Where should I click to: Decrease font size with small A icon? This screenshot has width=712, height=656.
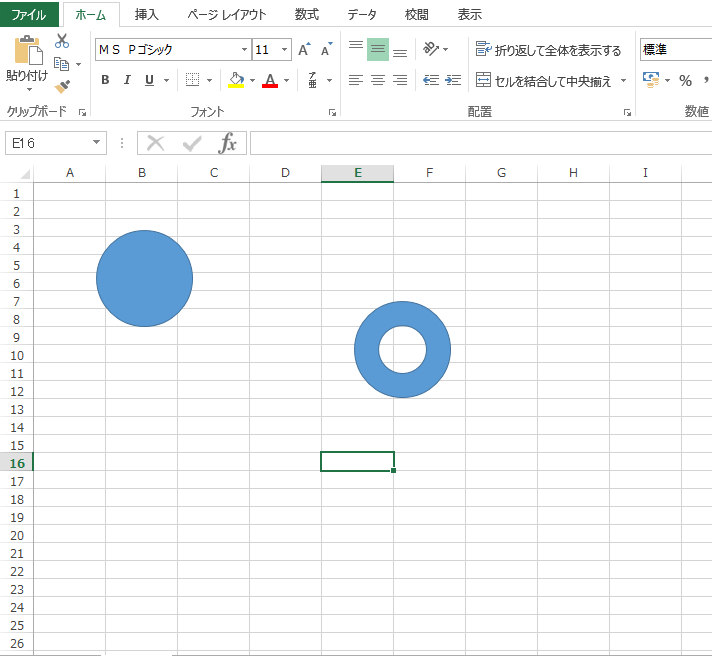coord(326,49)
